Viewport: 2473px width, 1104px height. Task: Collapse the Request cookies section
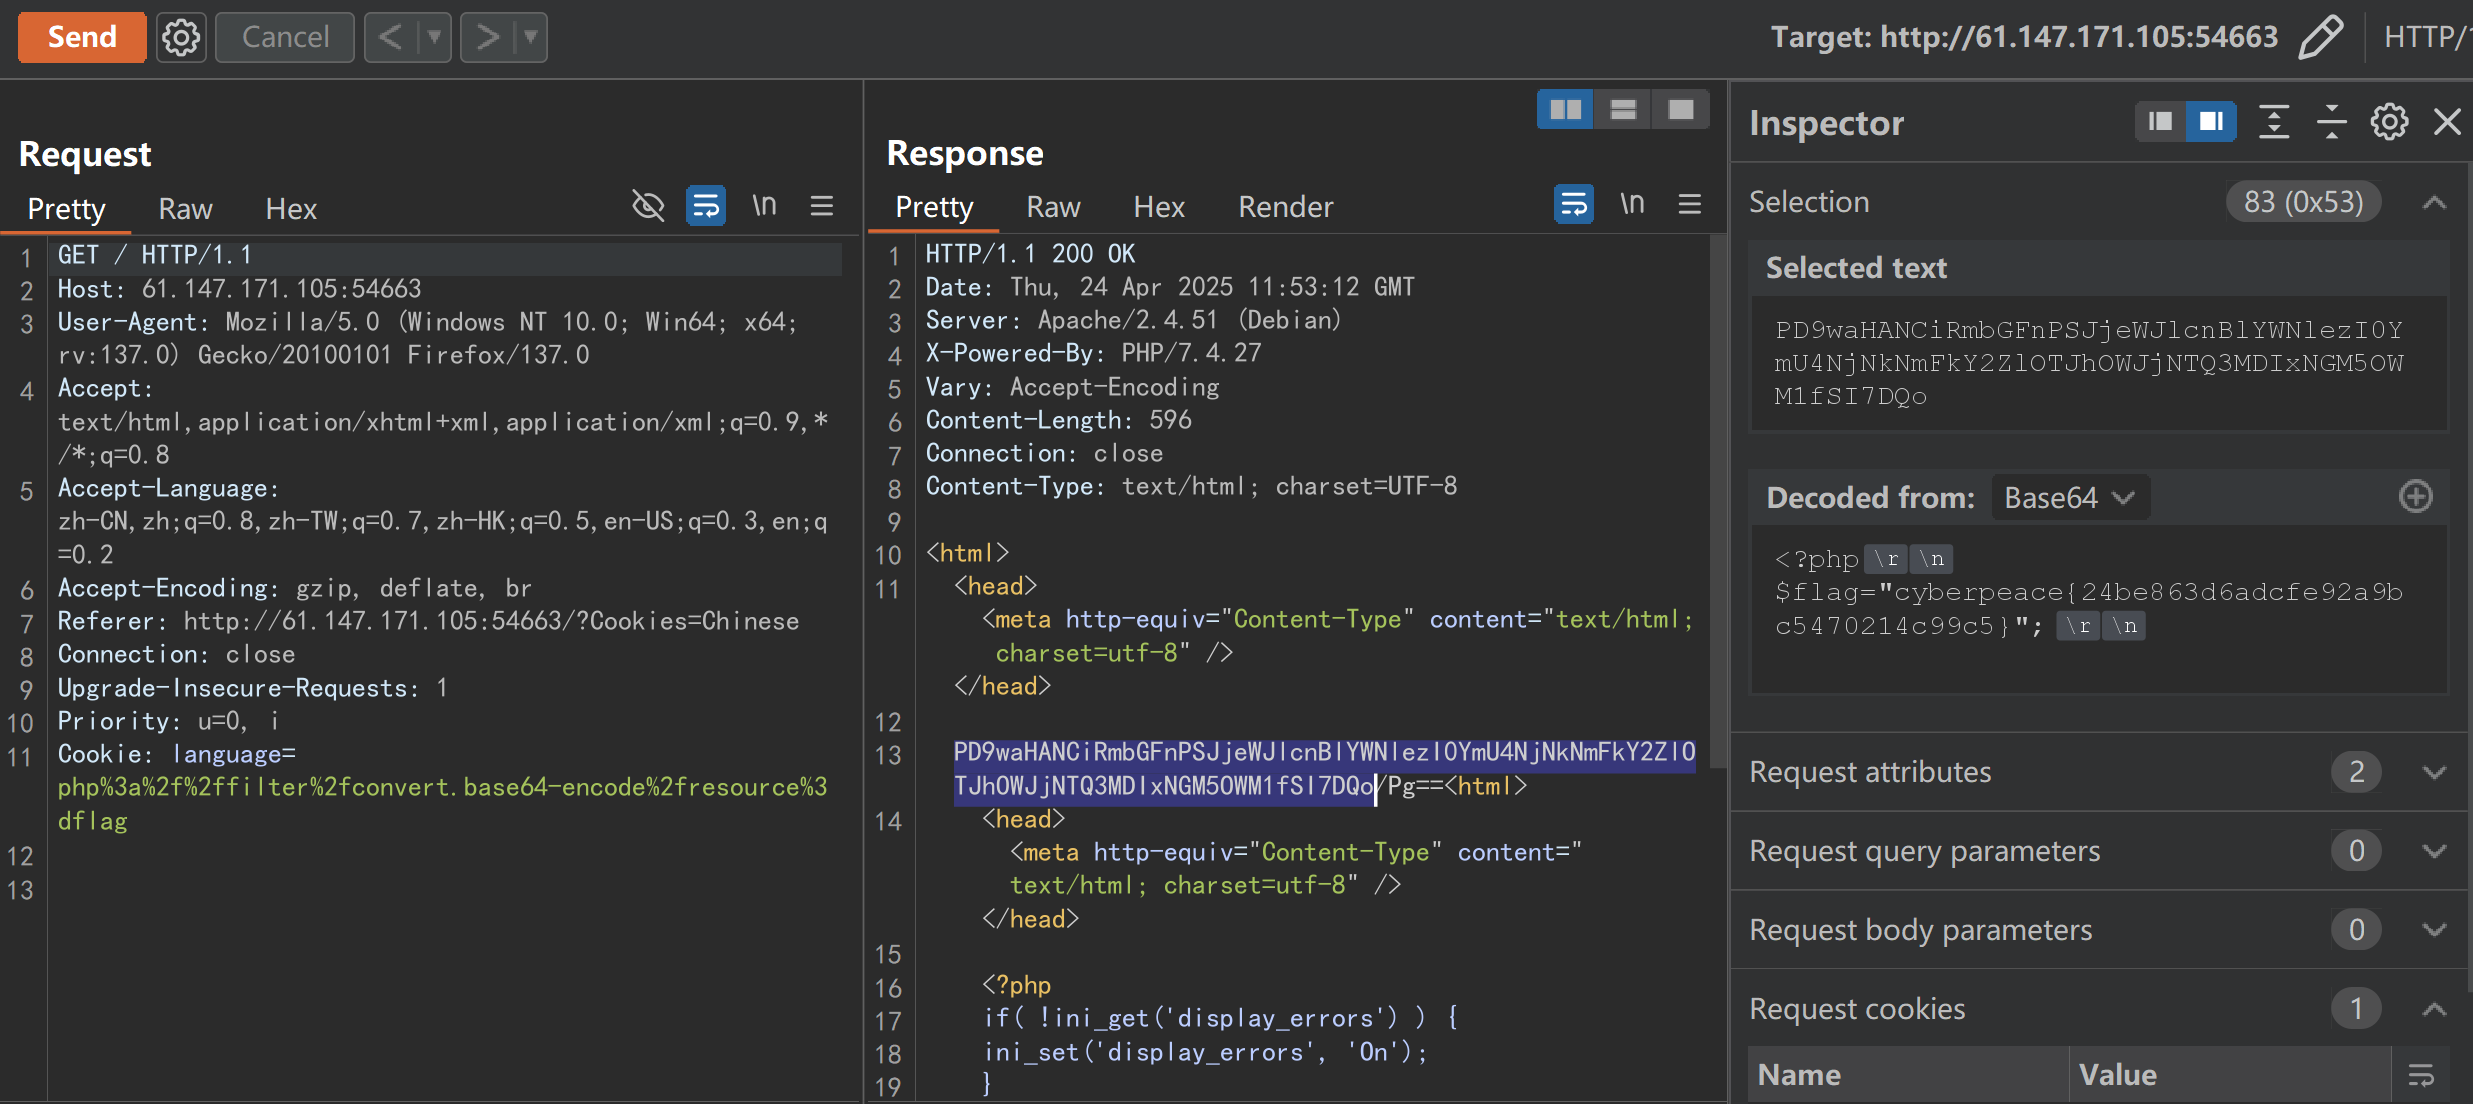click(2434, 1009)
